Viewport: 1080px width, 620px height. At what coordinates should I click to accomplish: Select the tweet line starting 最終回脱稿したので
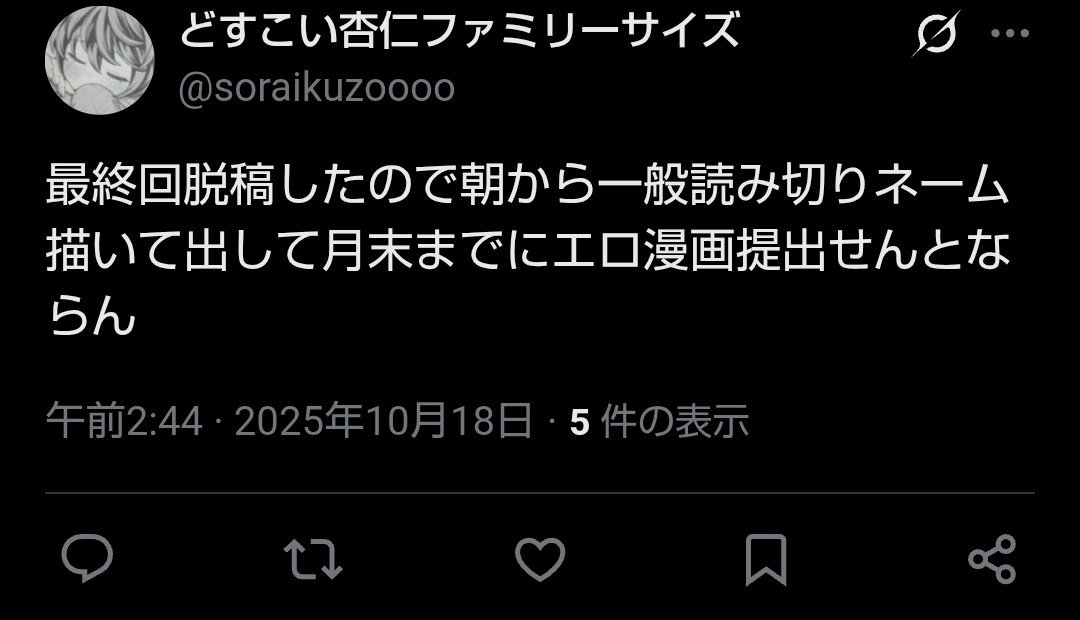pyautogui.click(x=528, y=185)
